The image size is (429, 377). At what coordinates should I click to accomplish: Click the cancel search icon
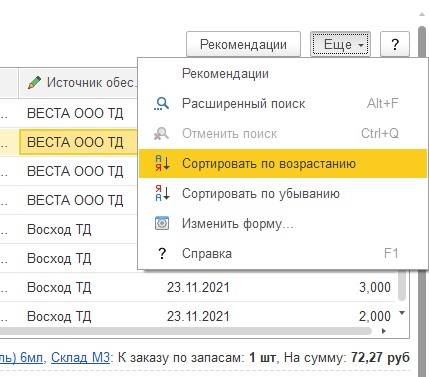click(x=162, y=134)
